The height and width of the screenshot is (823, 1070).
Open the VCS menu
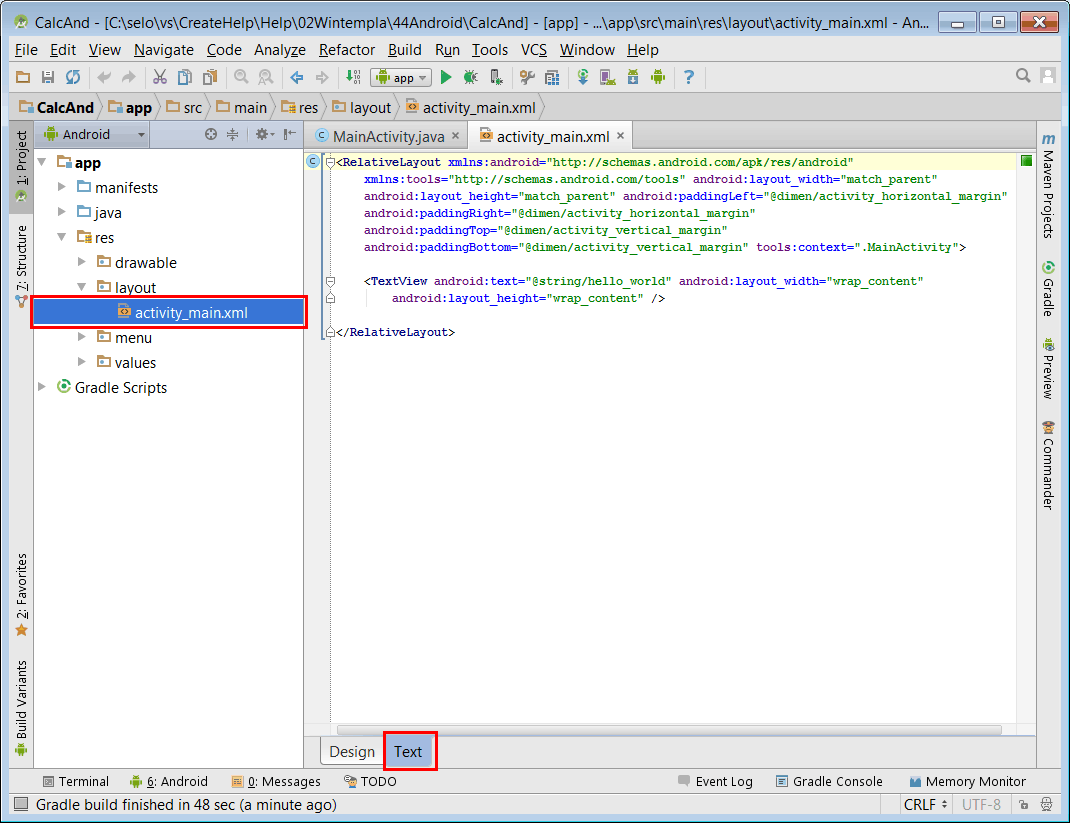534,50
